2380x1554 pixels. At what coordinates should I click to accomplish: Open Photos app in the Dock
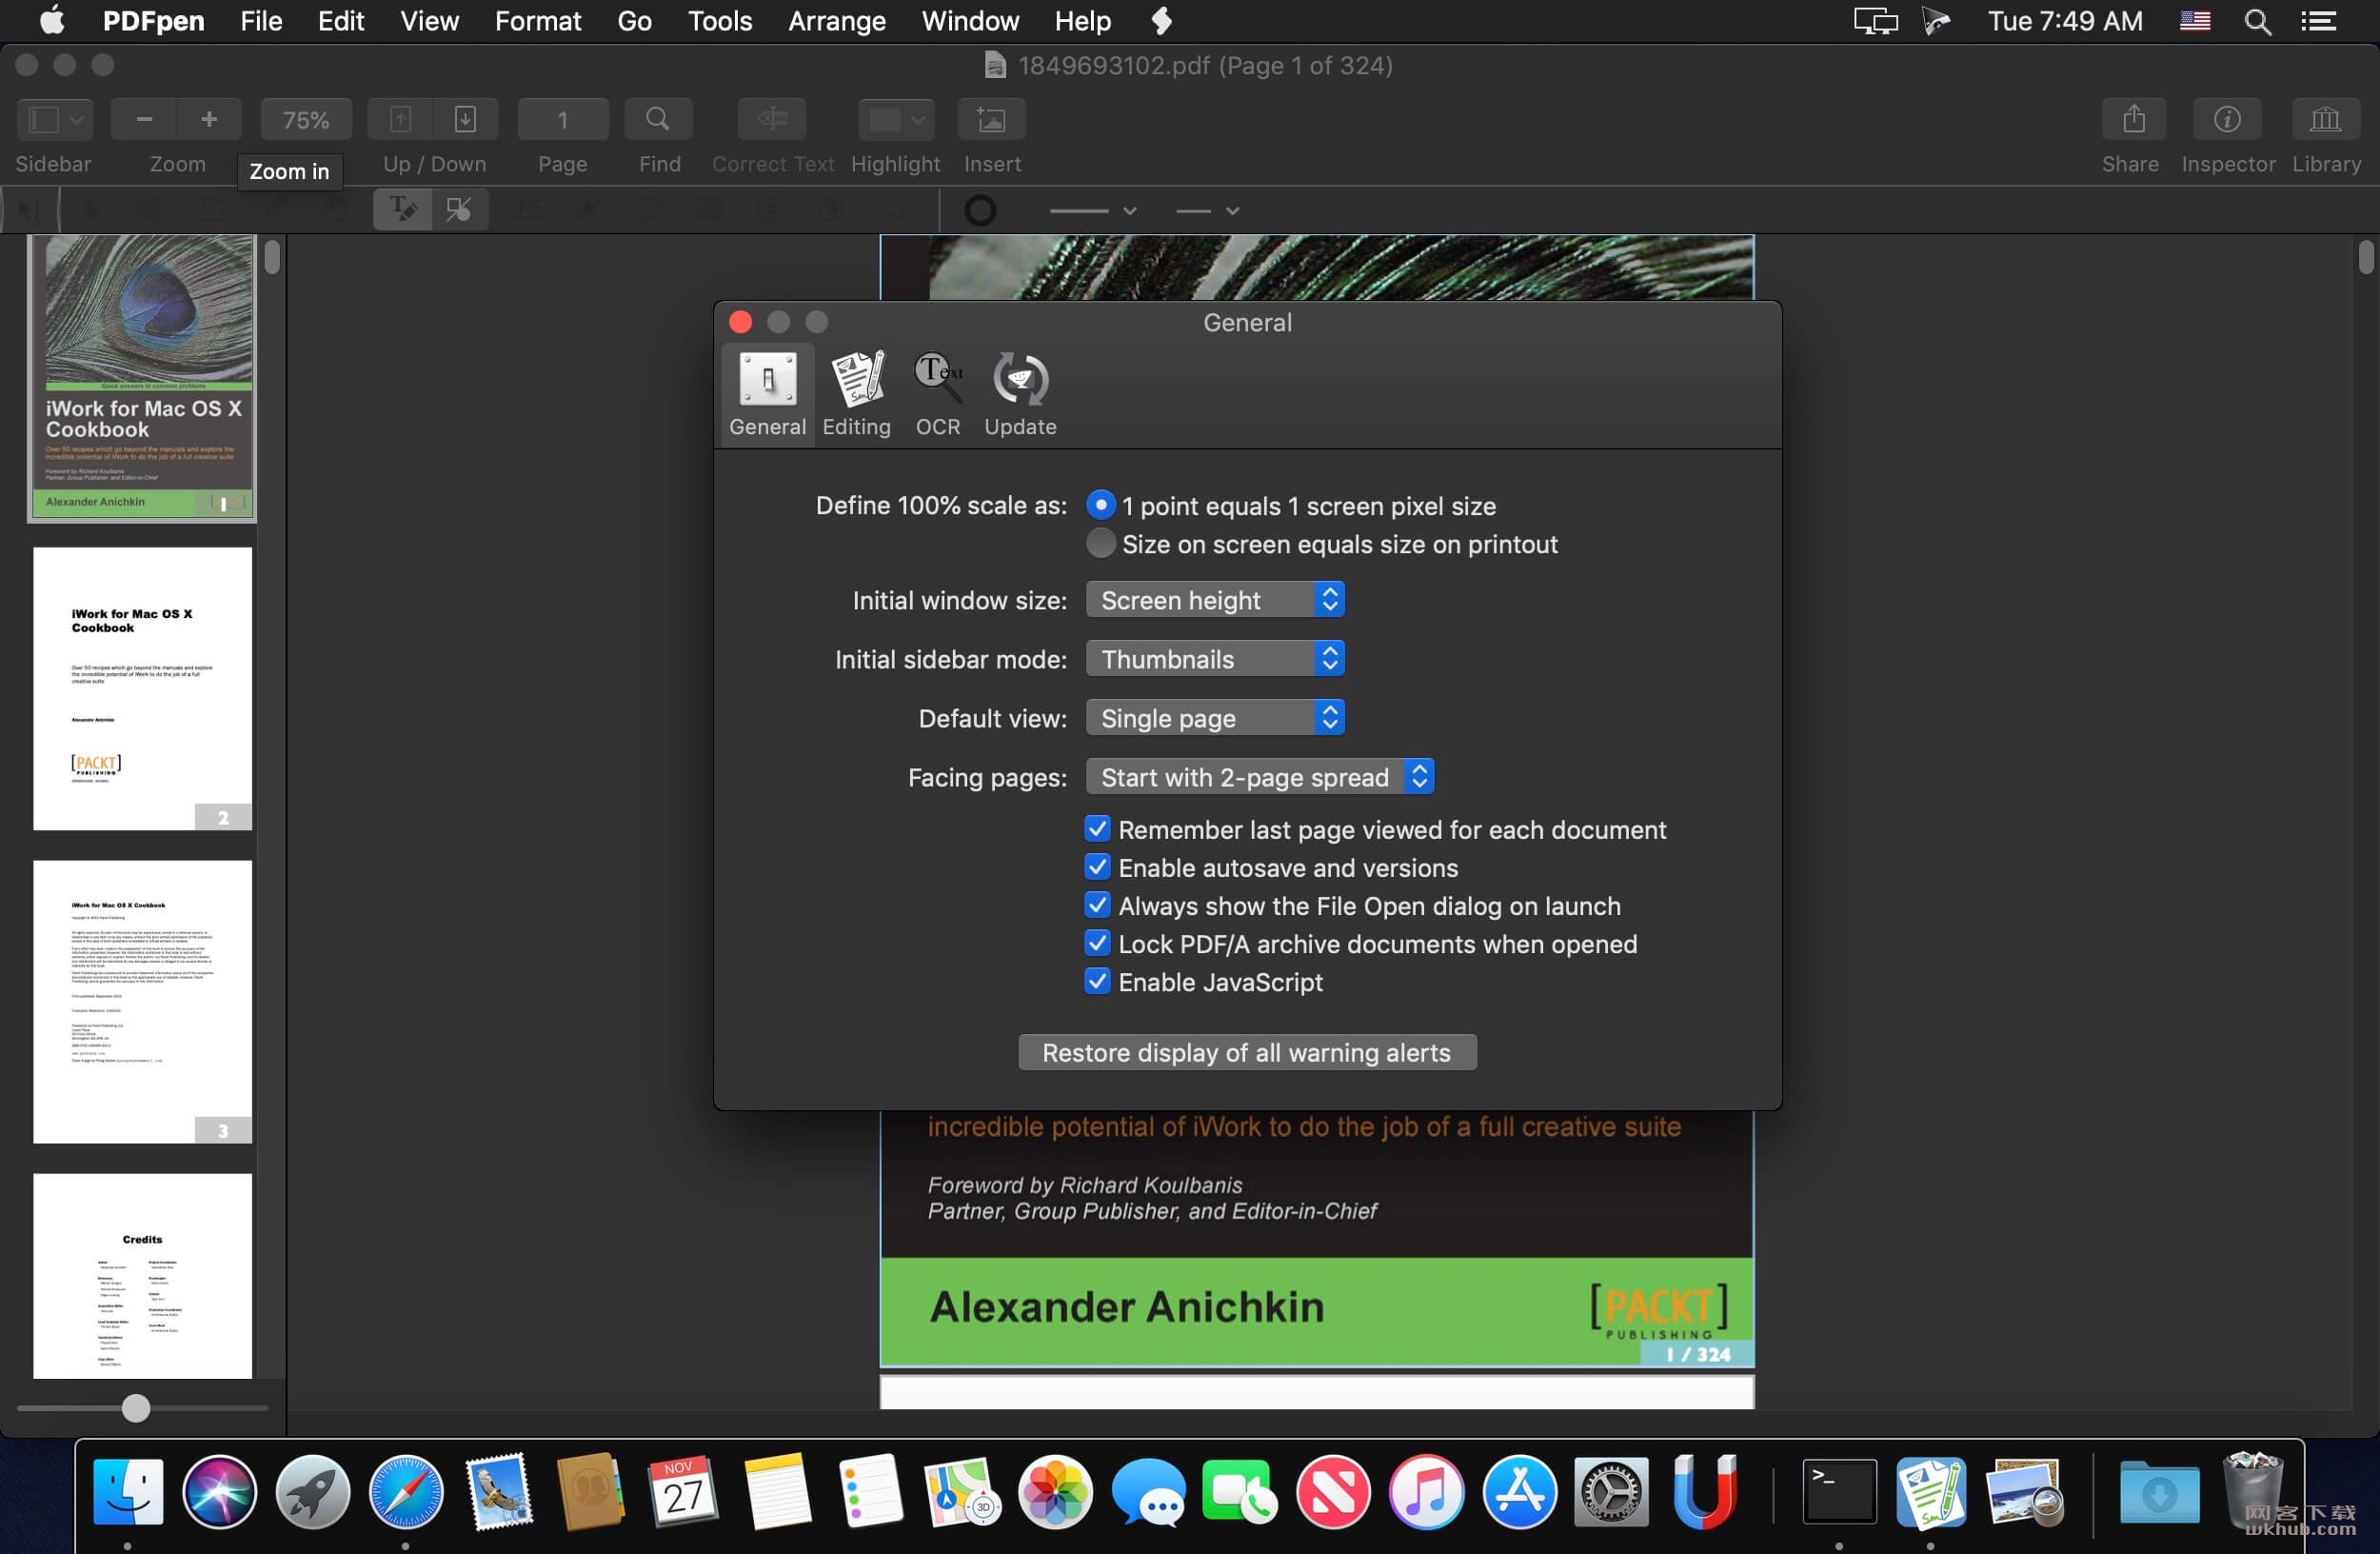[x=1055, y=1492]
